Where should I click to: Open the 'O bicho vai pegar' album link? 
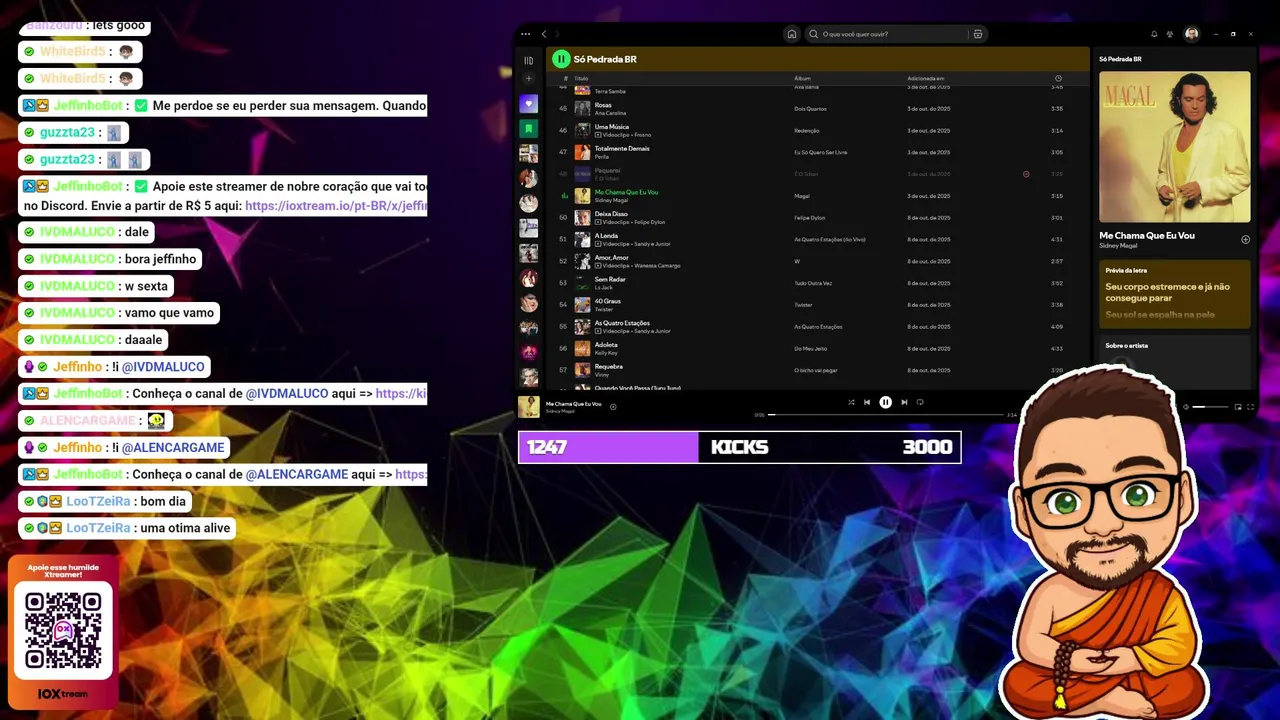coord(816,371)
